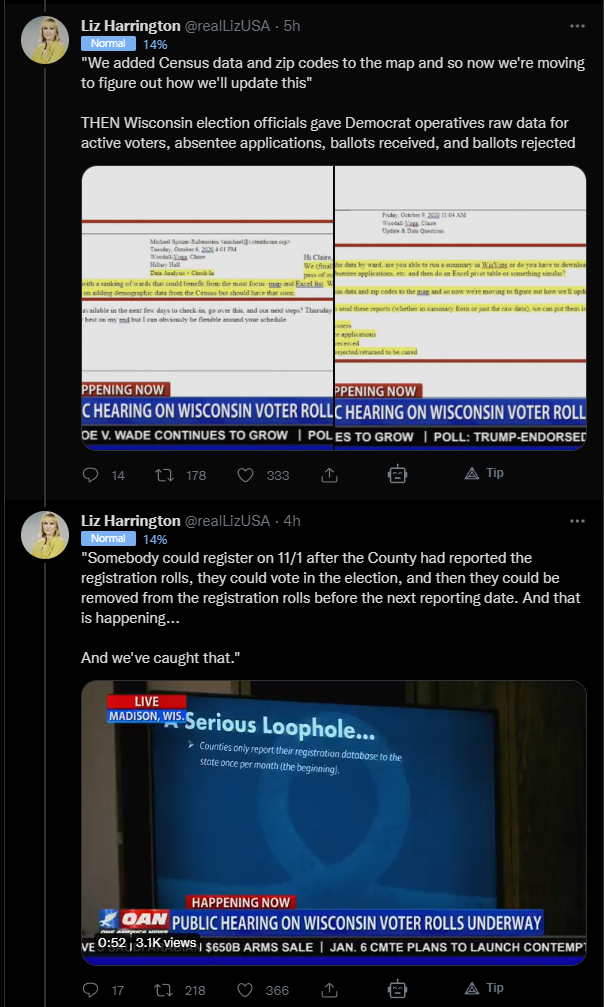This screenshot has width=604, height=1007.
Task: Click the robot icon under the first tweet
Action: 398,474
